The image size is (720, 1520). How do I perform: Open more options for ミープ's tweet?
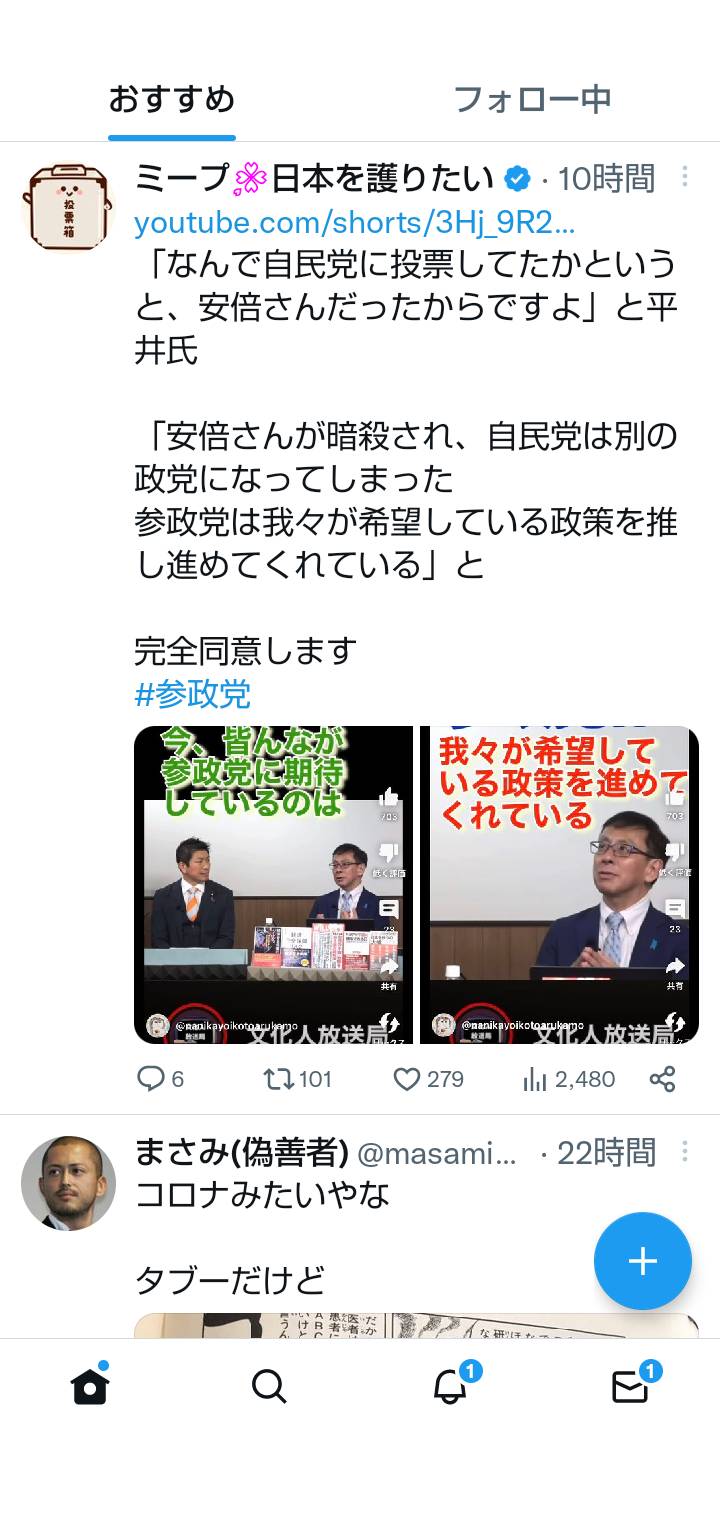coord(685,177)
